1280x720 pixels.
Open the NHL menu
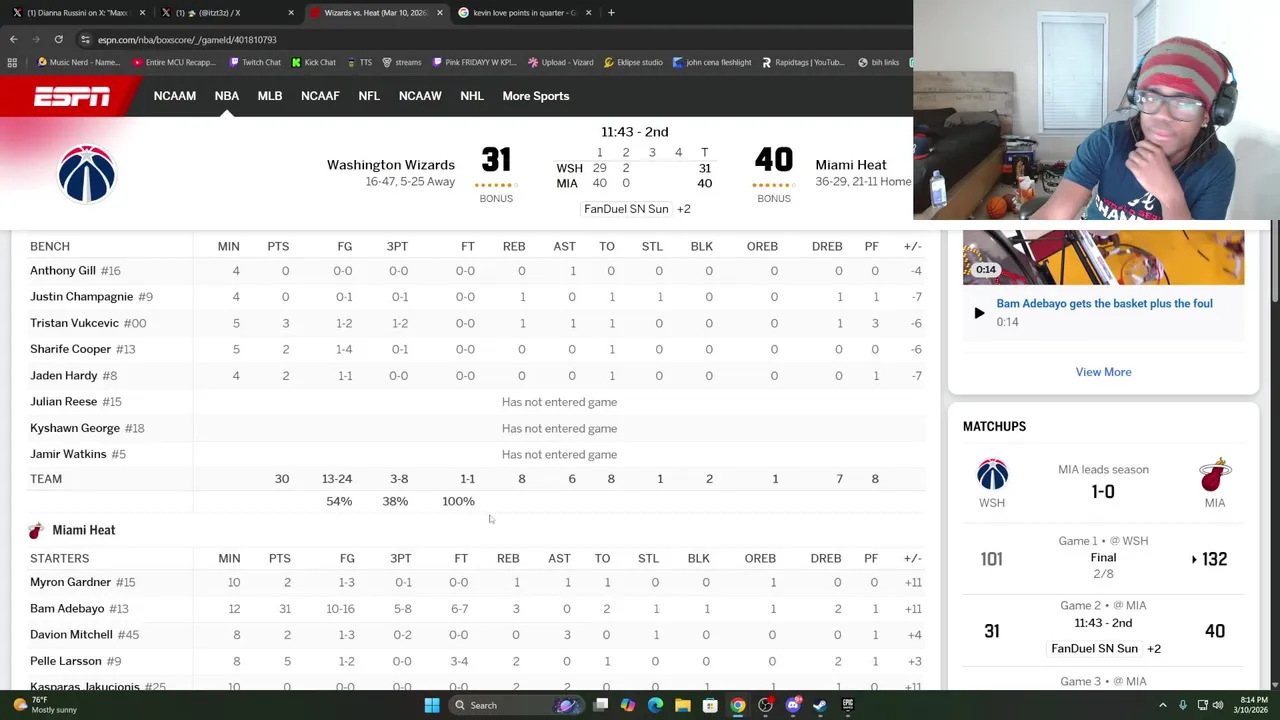point(472,96)
